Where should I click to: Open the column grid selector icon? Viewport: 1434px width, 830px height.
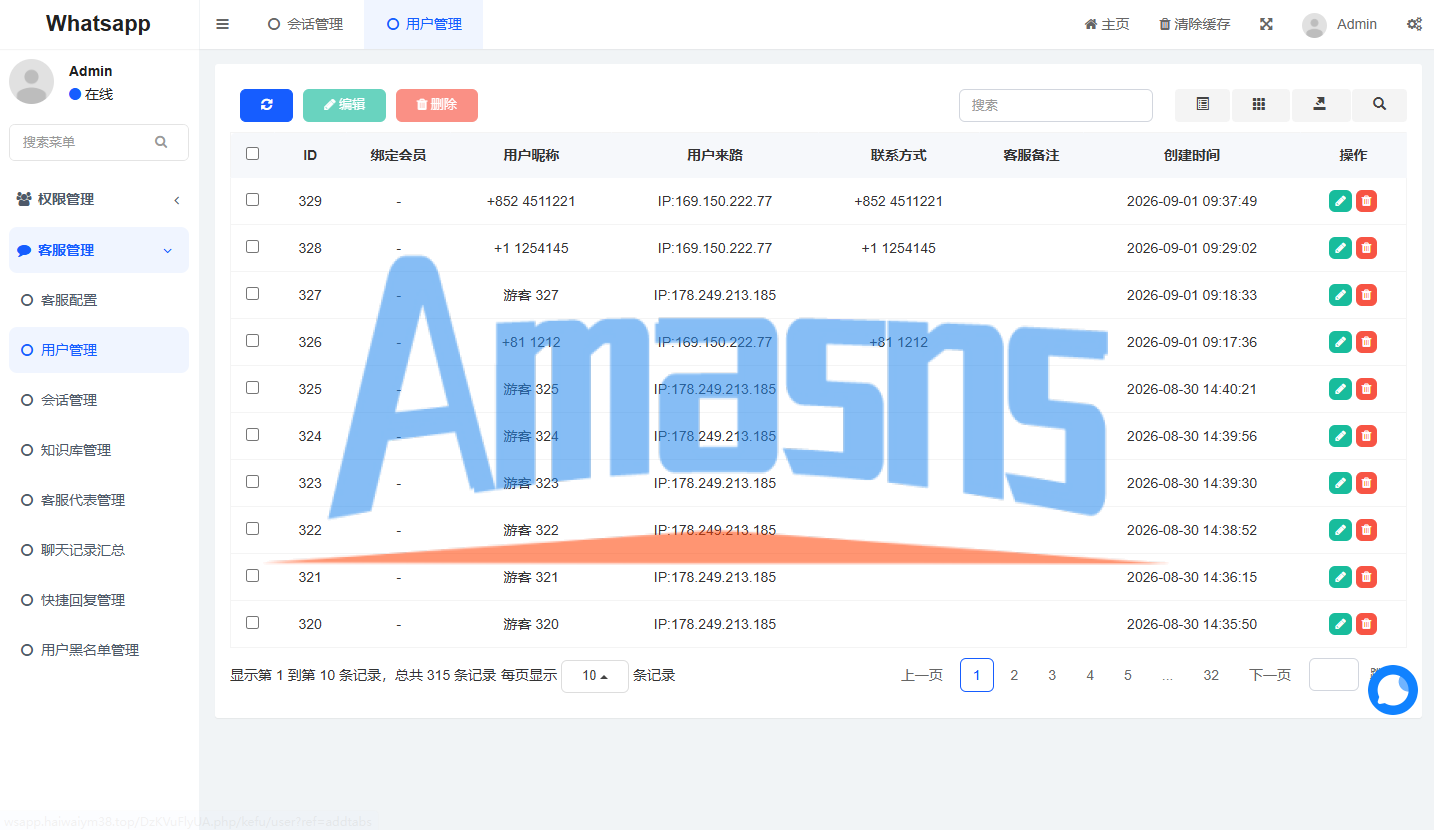(x=1260, y=105)
